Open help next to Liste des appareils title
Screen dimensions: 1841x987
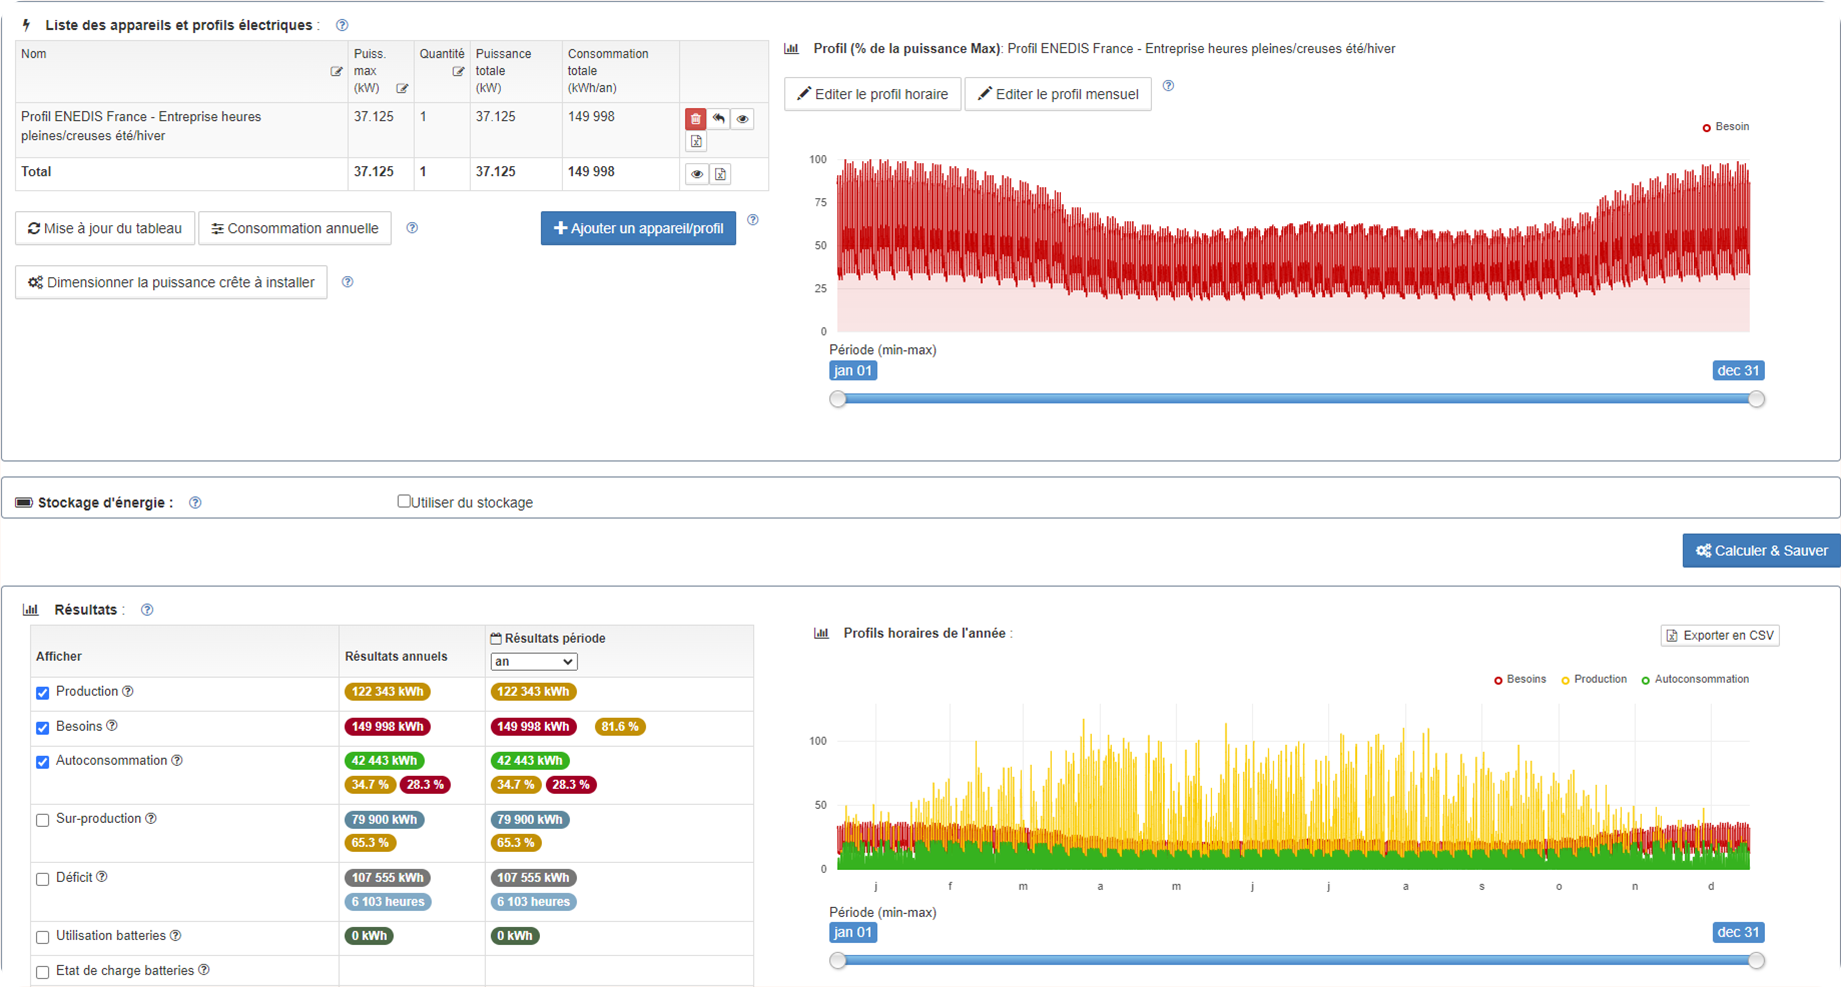click(x=342, y=25)
